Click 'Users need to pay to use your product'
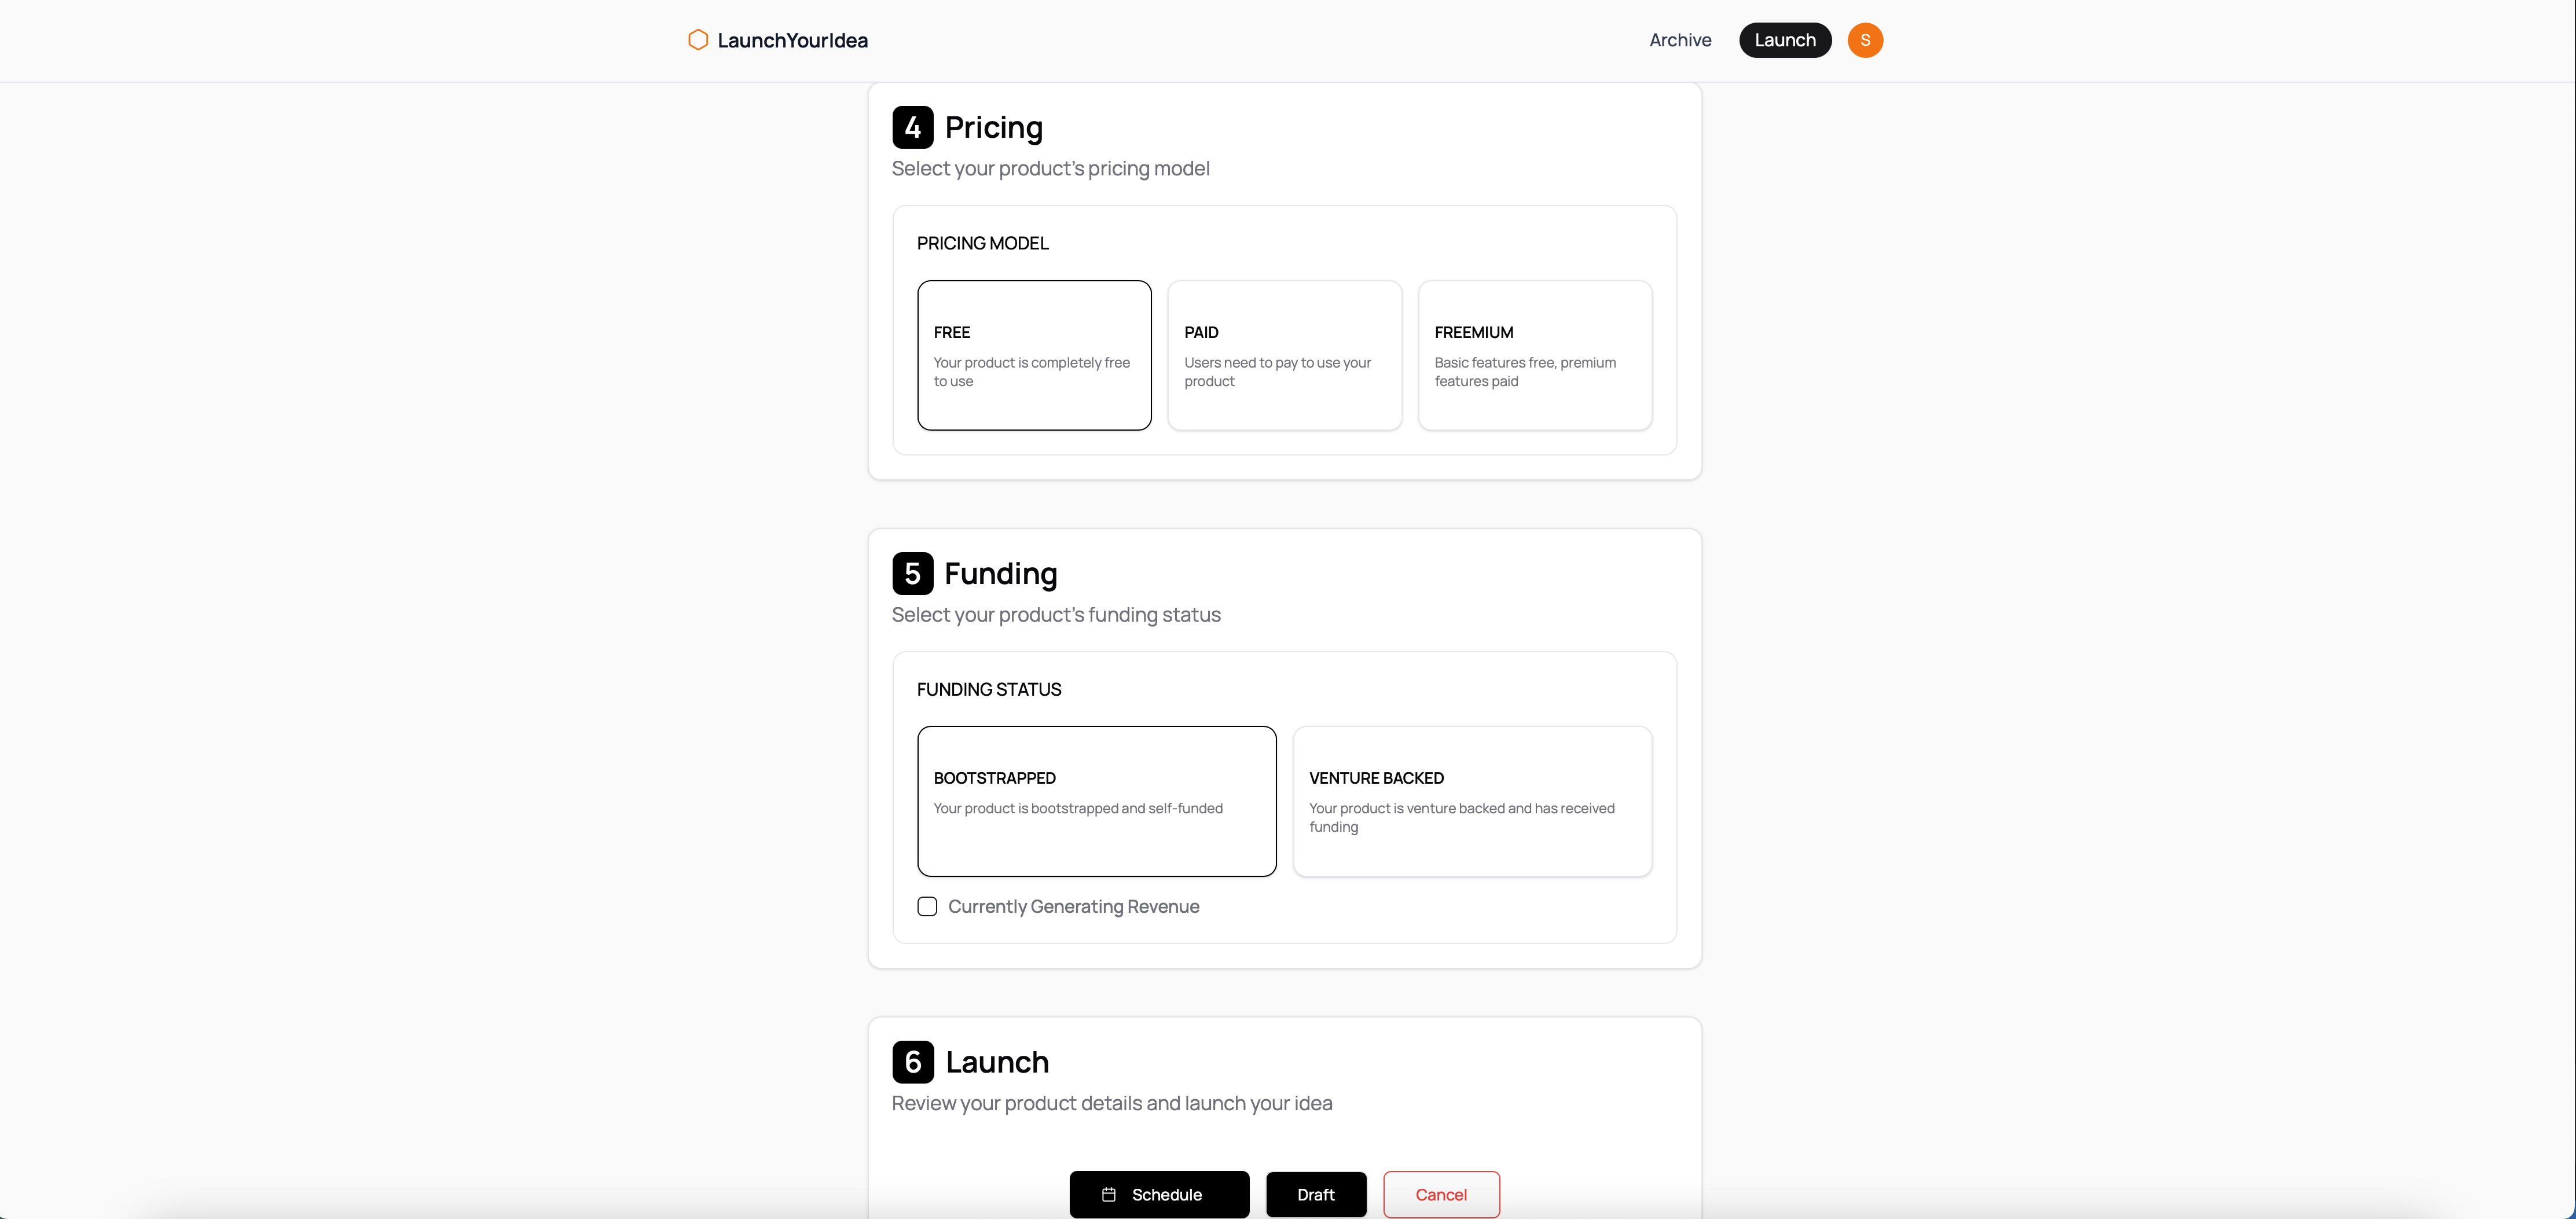2576x1219 pixels. (1278, 372)
